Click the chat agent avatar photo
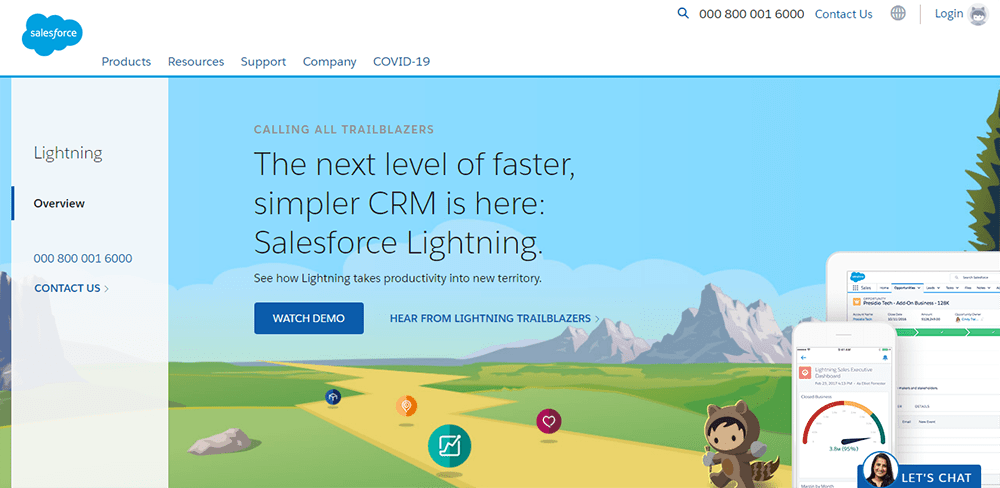 click(x=880, y=471)
